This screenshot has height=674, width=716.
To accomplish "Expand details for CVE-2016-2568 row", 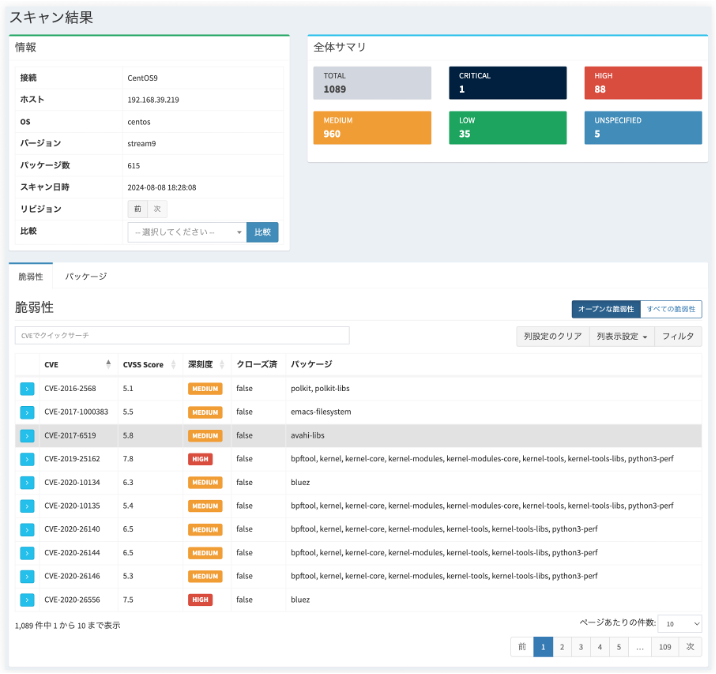I will pos(27,389).
